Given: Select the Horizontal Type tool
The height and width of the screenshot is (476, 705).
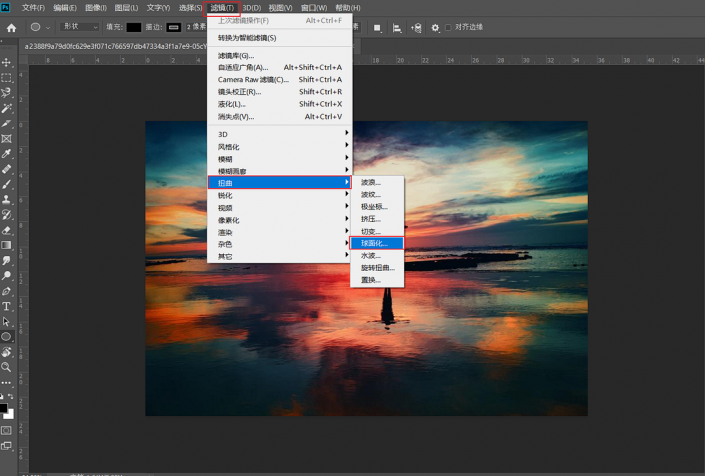Looking at the screenshot, I should point(6,306).
